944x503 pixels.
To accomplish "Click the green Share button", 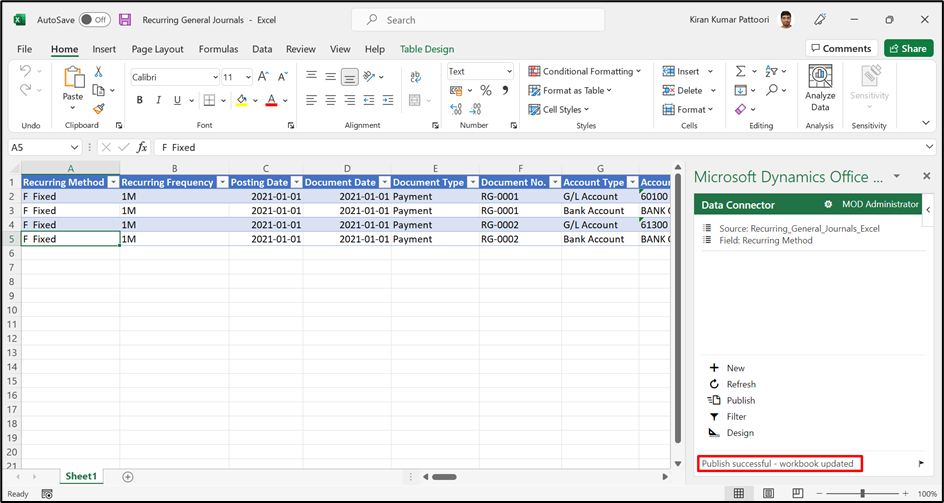I will [908, 48].
